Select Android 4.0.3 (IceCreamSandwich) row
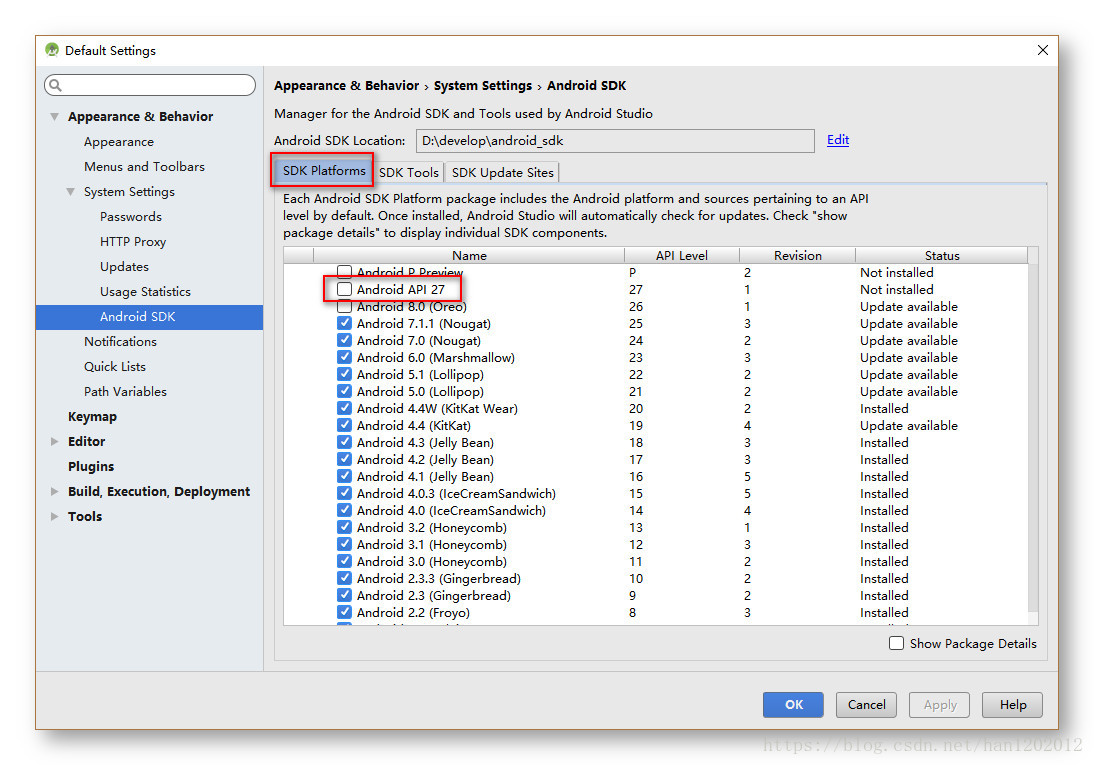Viewport: 1094px width, 765px height. (656, 493)
